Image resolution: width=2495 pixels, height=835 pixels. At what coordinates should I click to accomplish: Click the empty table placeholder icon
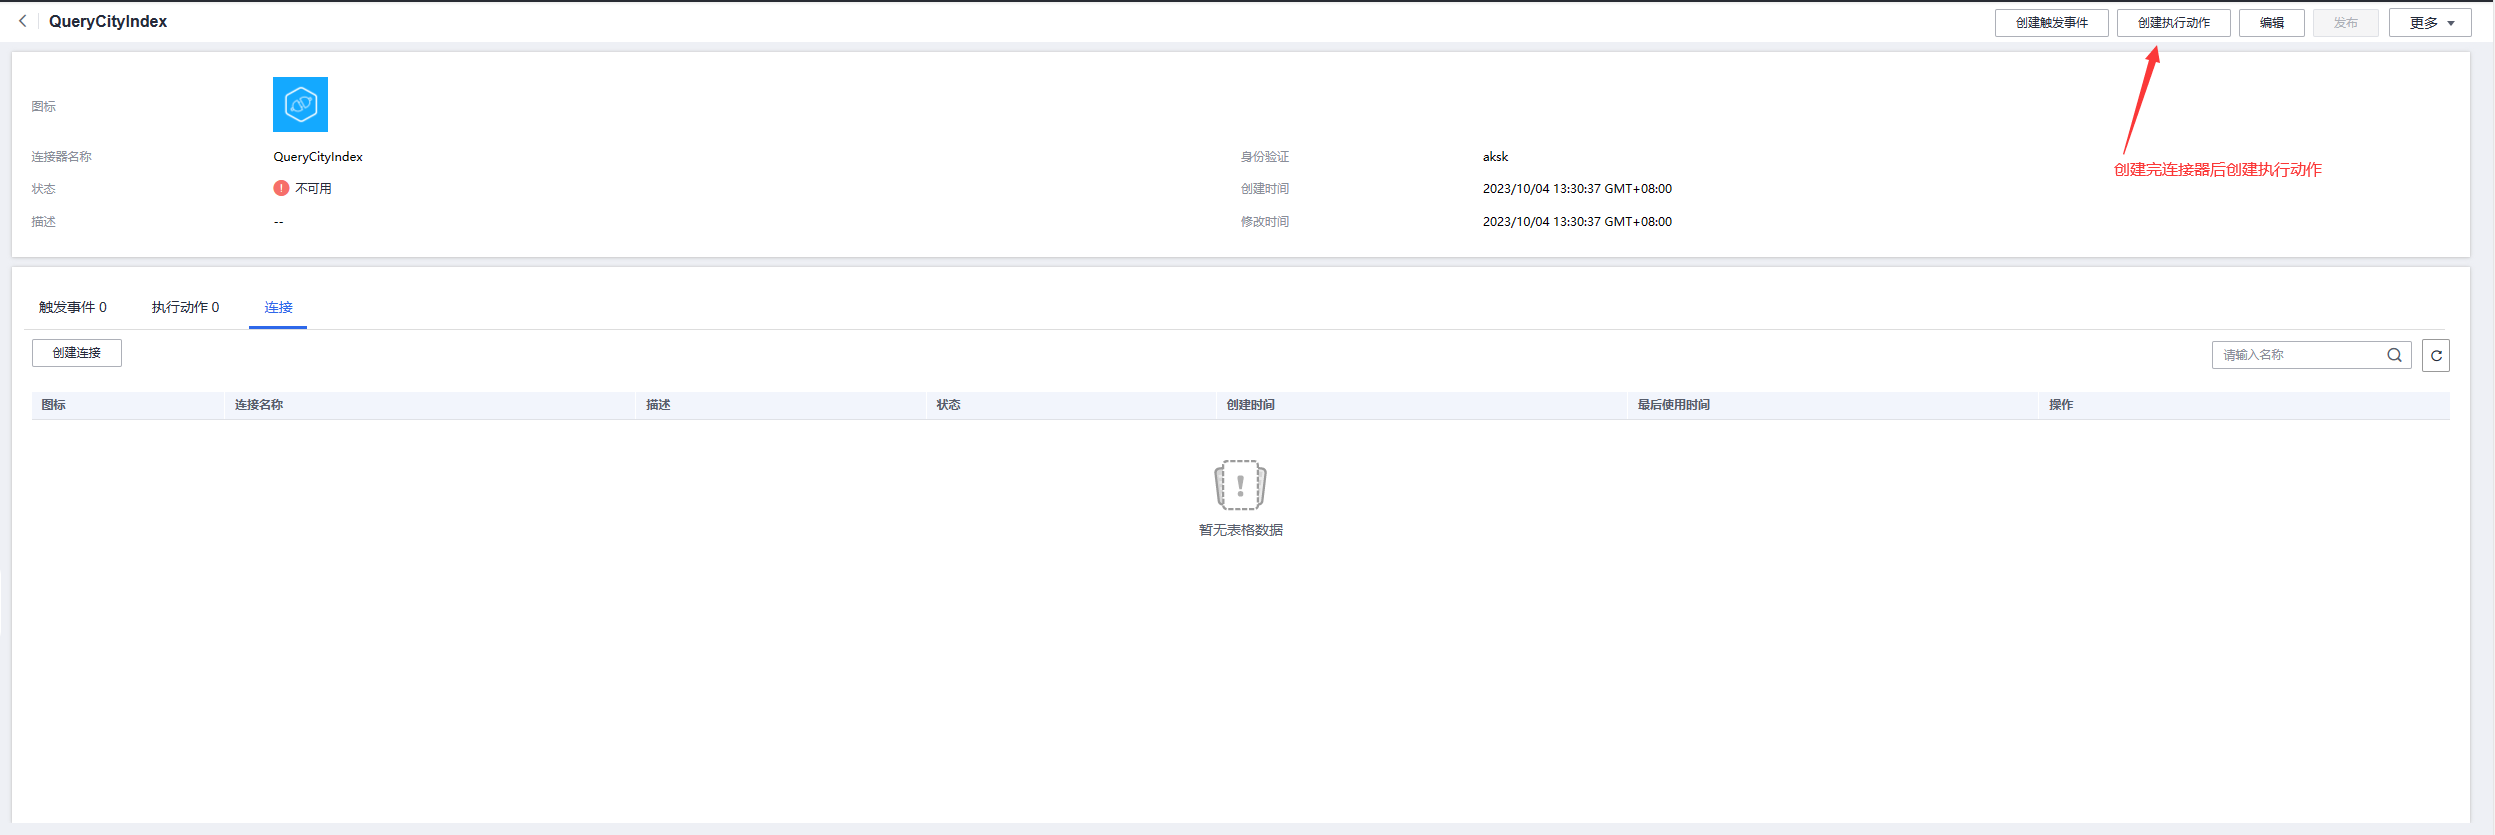tap(1240, 485)
